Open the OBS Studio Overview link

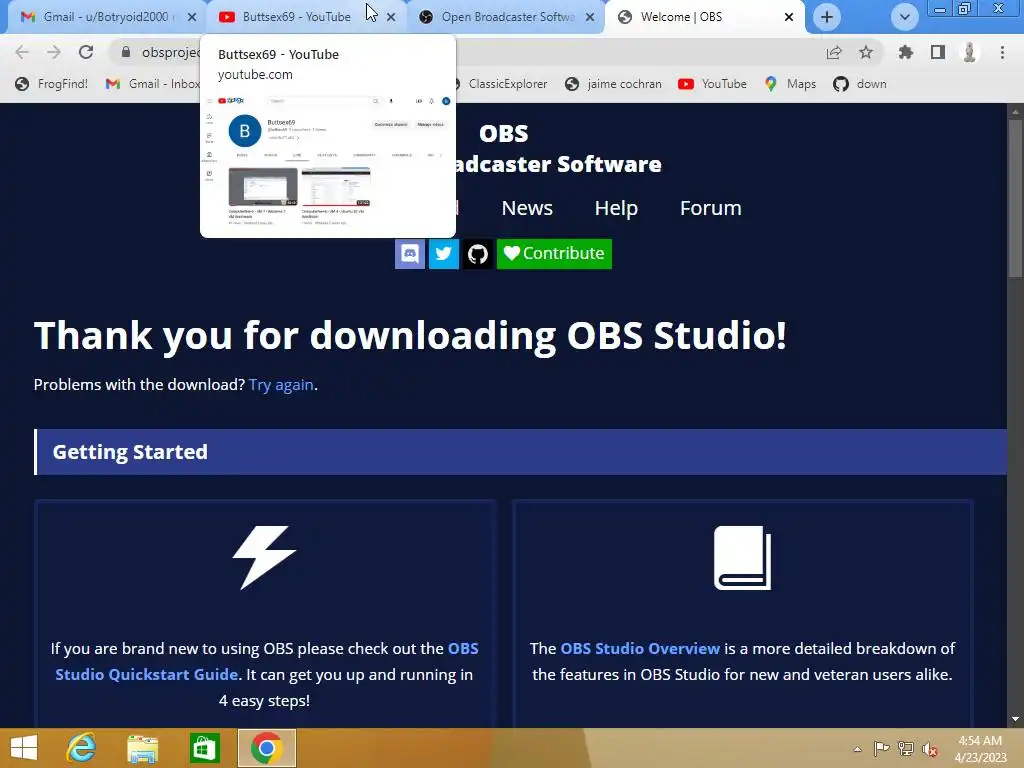point(640,648)
